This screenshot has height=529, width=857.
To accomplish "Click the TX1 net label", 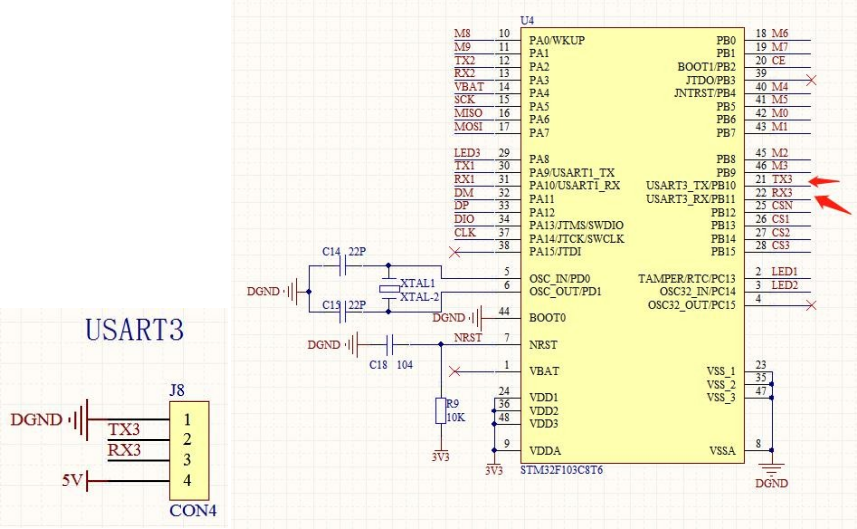I will tap(465, 166).
